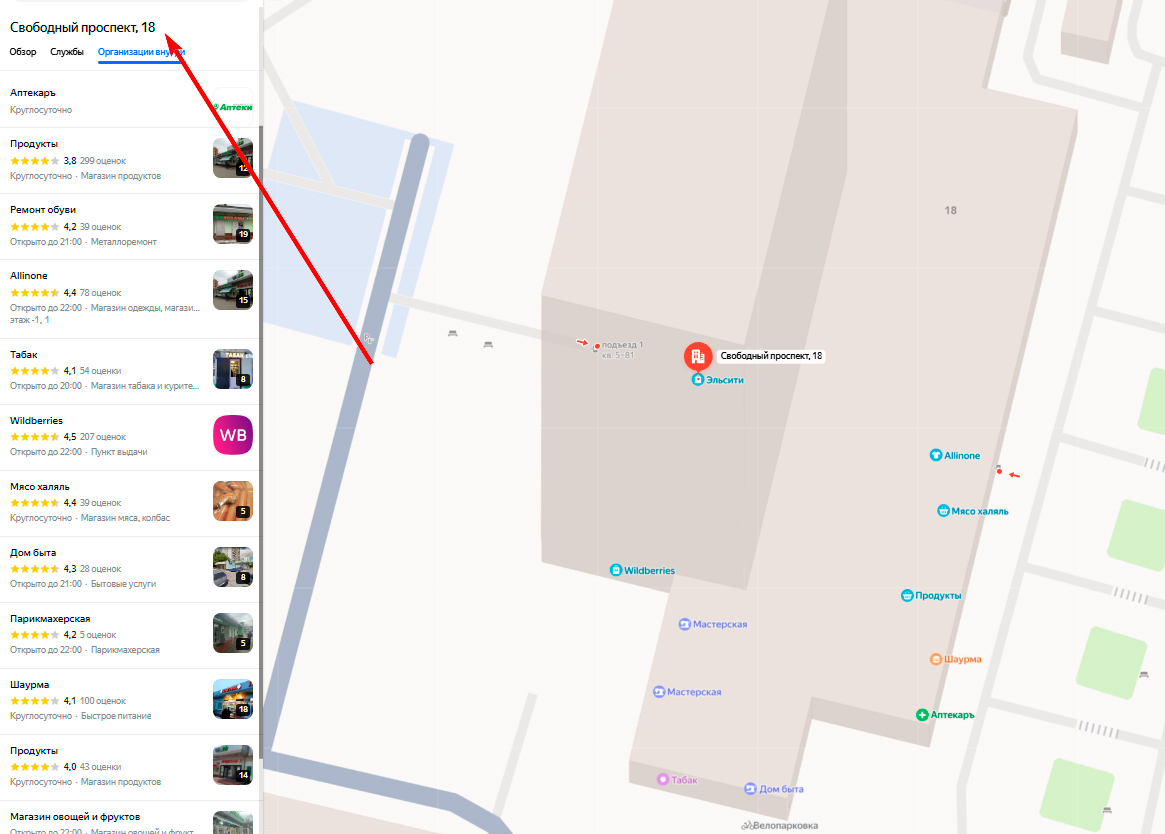This screenshot has height=834, width=1165.
Task: Click the Шаурма food map marker
Action: click(936, 659)
